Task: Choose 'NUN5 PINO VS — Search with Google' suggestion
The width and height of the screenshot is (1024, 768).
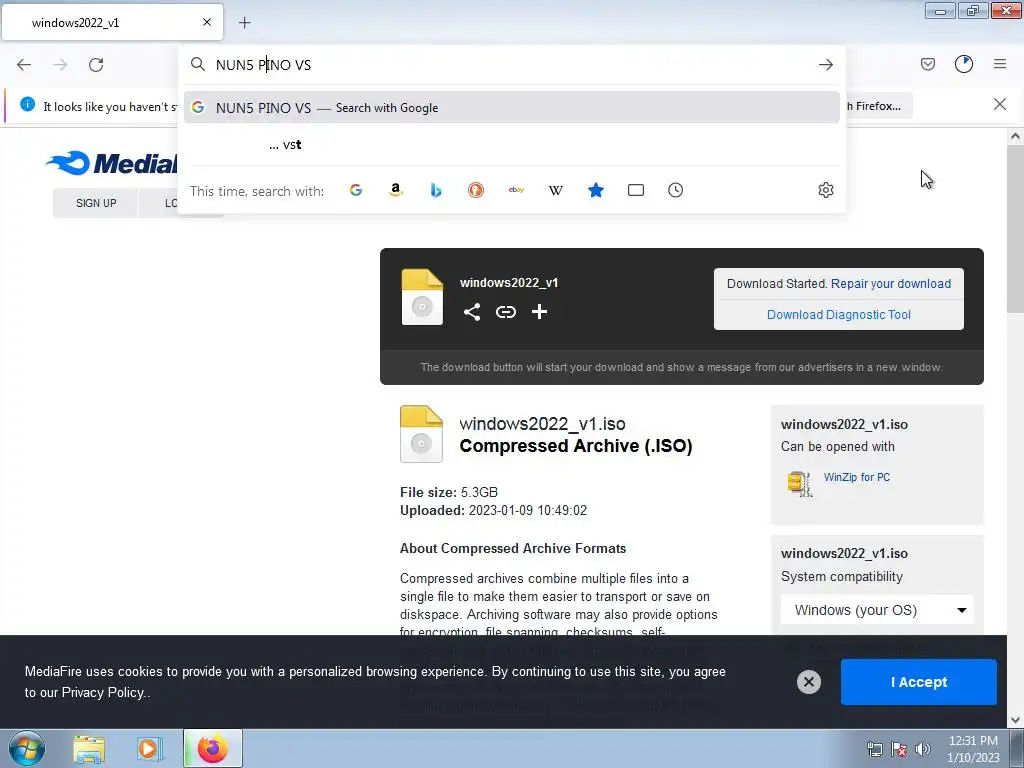Action: 511,108
